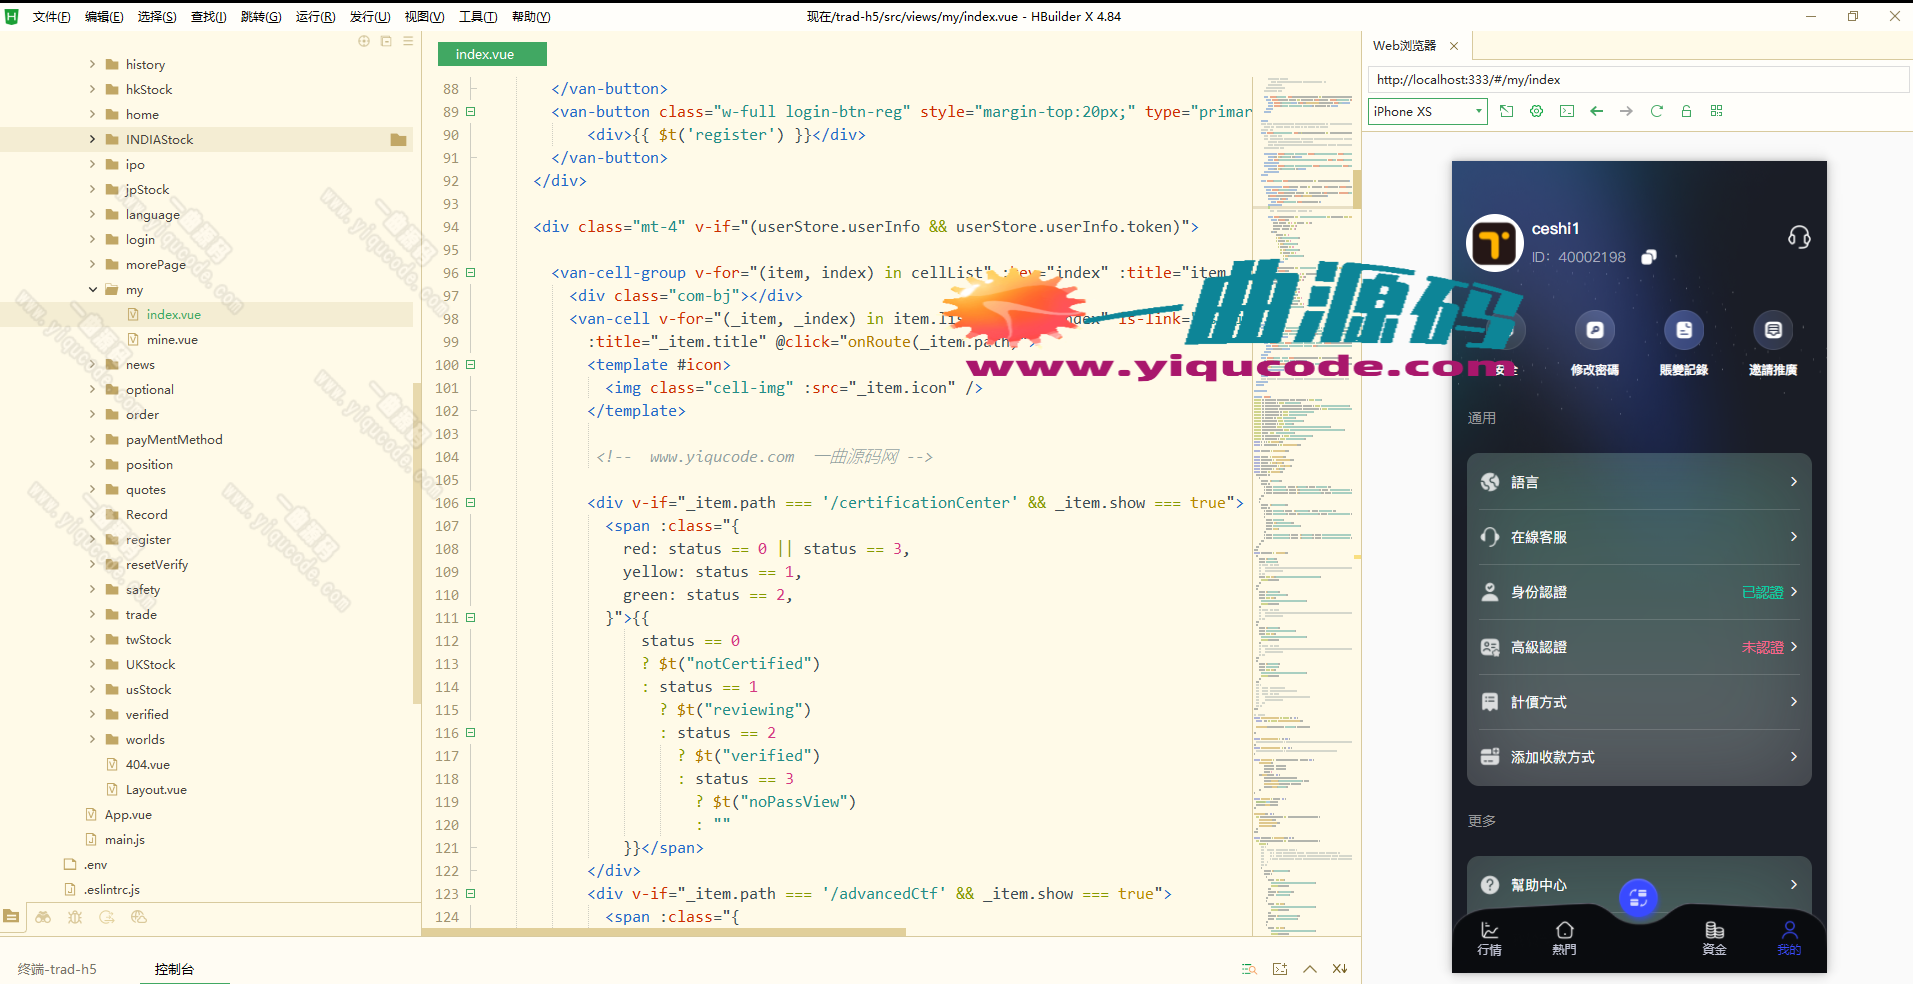
Task: Copy the user ID with the copy icon
Action: (1649, 257)
